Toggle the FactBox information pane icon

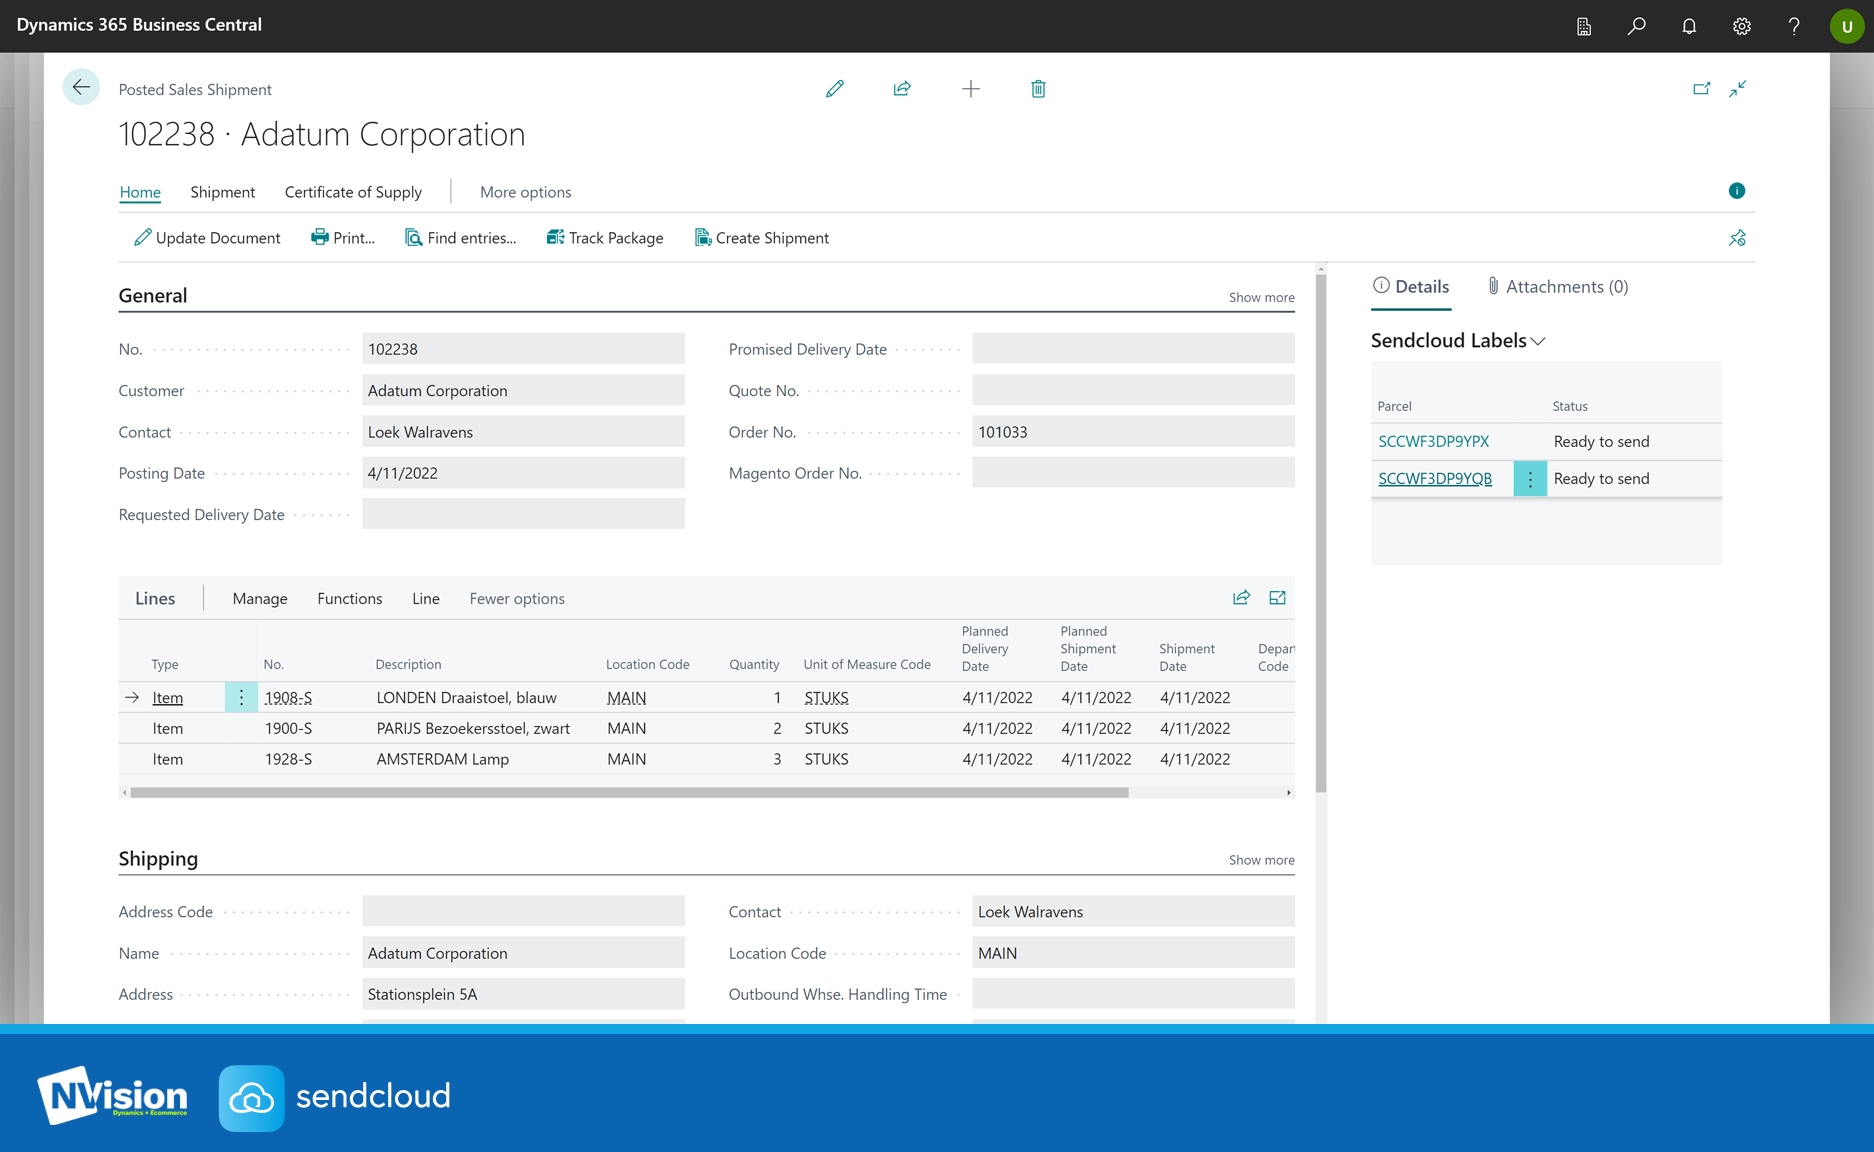point(1736,191)
